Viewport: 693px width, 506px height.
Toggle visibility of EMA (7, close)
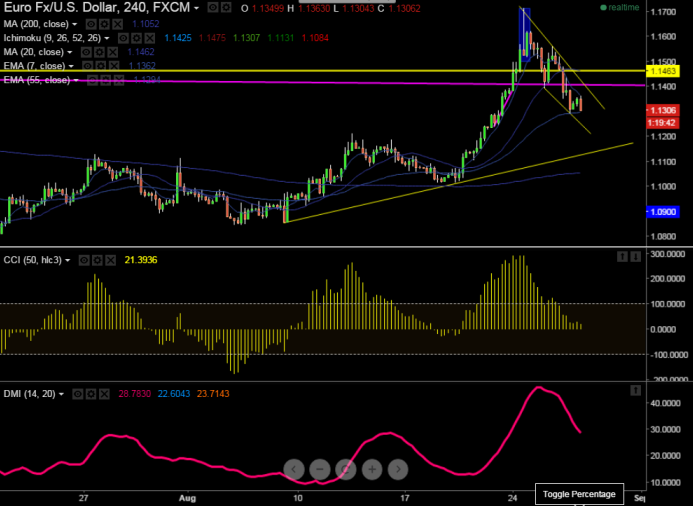click(x=88, y=66)
